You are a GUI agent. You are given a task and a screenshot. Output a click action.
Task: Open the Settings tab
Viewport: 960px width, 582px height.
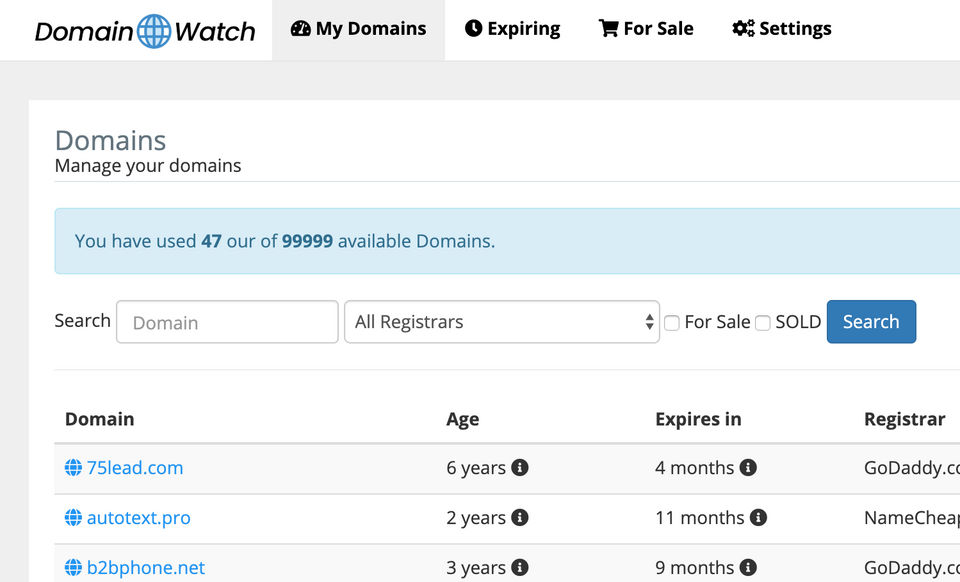tap(782, 29)
